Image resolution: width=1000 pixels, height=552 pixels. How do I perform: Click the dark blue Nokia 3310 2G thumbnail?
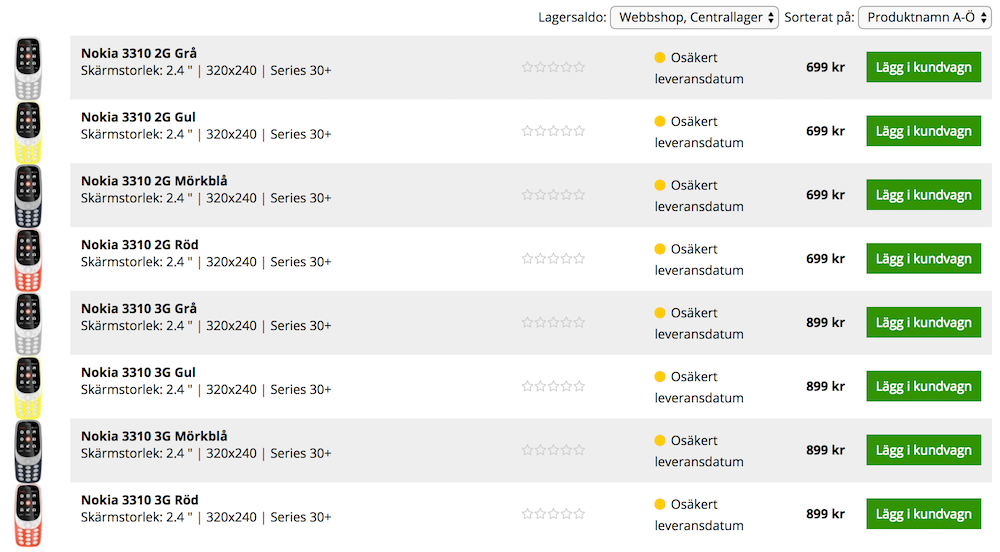[x=28, y=195]
